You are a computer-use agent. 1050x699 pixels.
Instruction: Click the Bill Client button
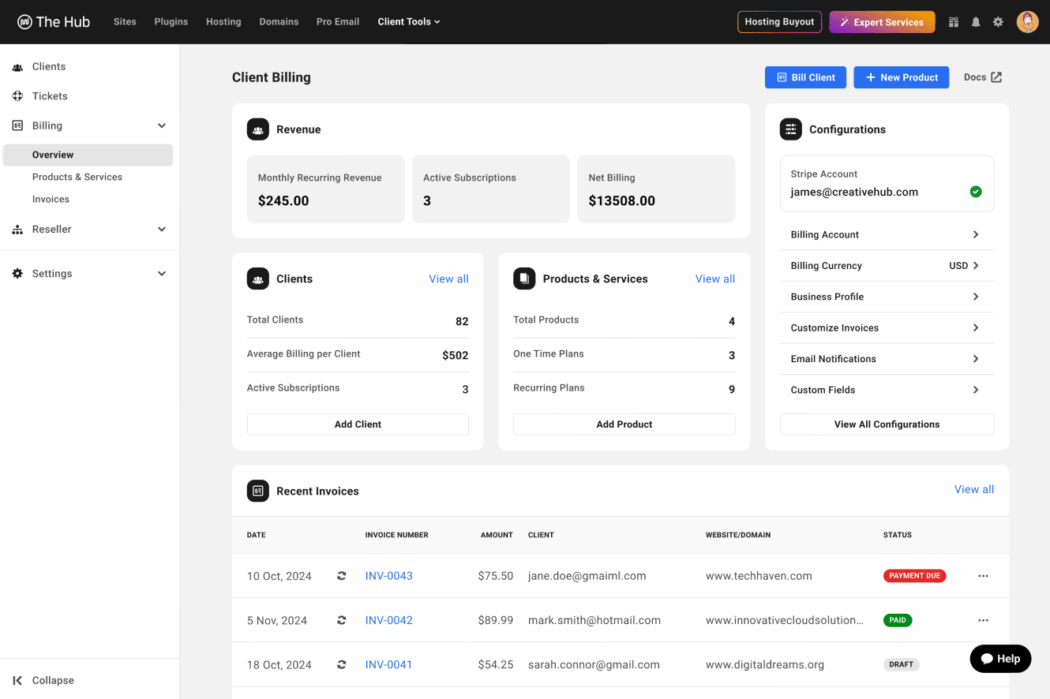click(x=805, y=77)
